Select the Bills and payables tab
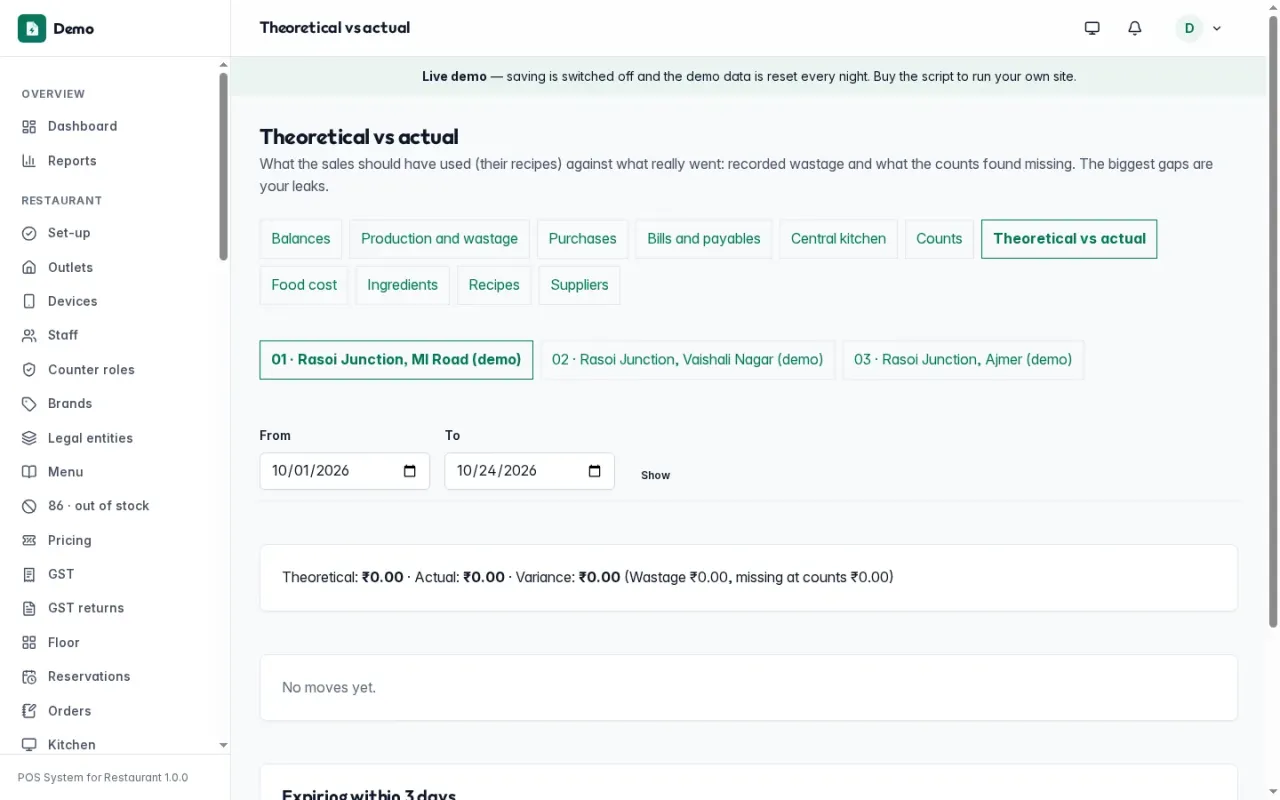This screenshot has height=800, width=1280. (704, 239)
